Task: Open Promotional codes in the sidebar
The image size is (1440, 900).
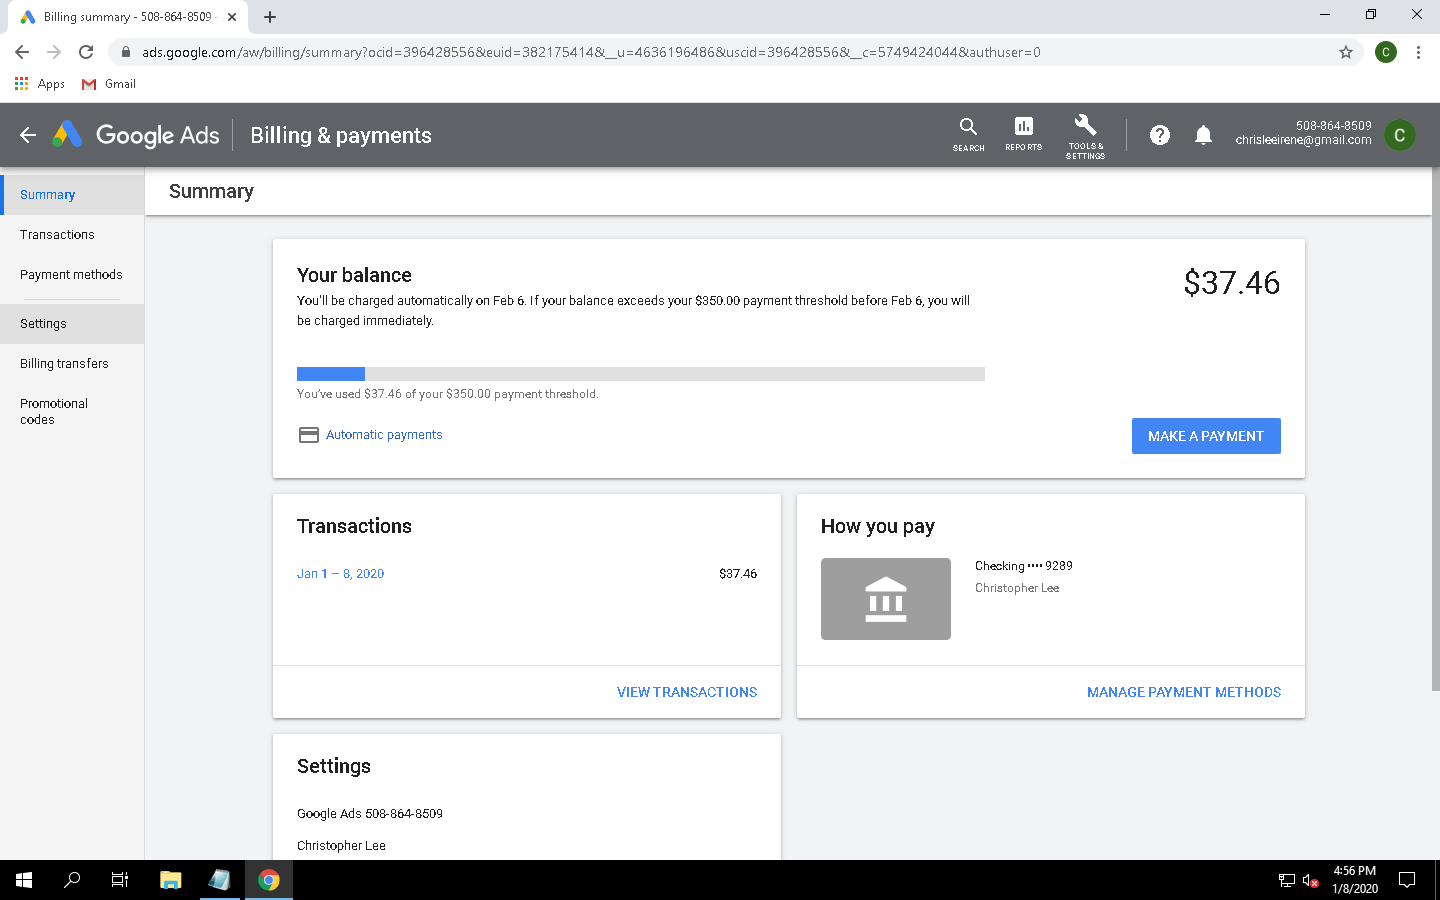Action: pyautogui.click(x=72, y=412)
